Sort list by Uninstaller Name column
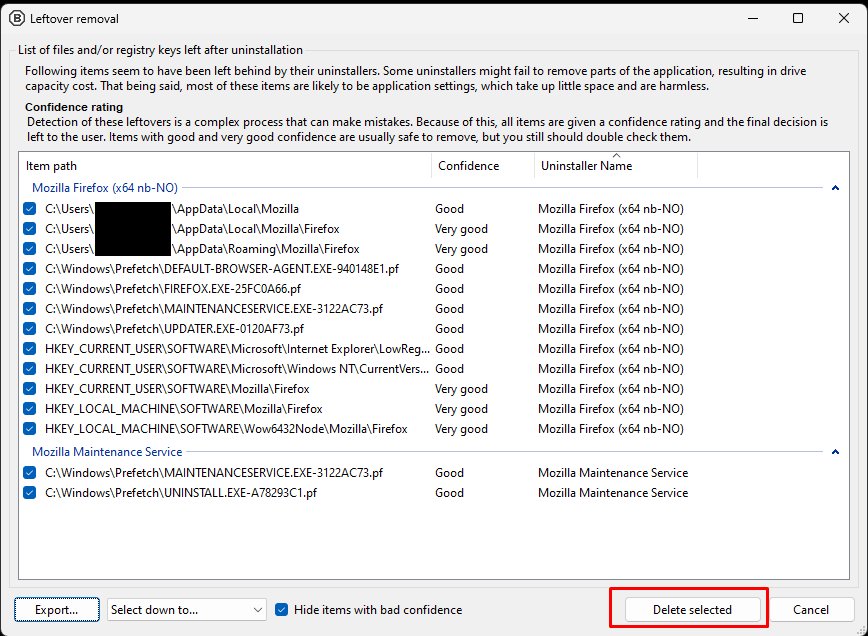The height and width of the screenshot is (636, 868). tap(616, 166)
